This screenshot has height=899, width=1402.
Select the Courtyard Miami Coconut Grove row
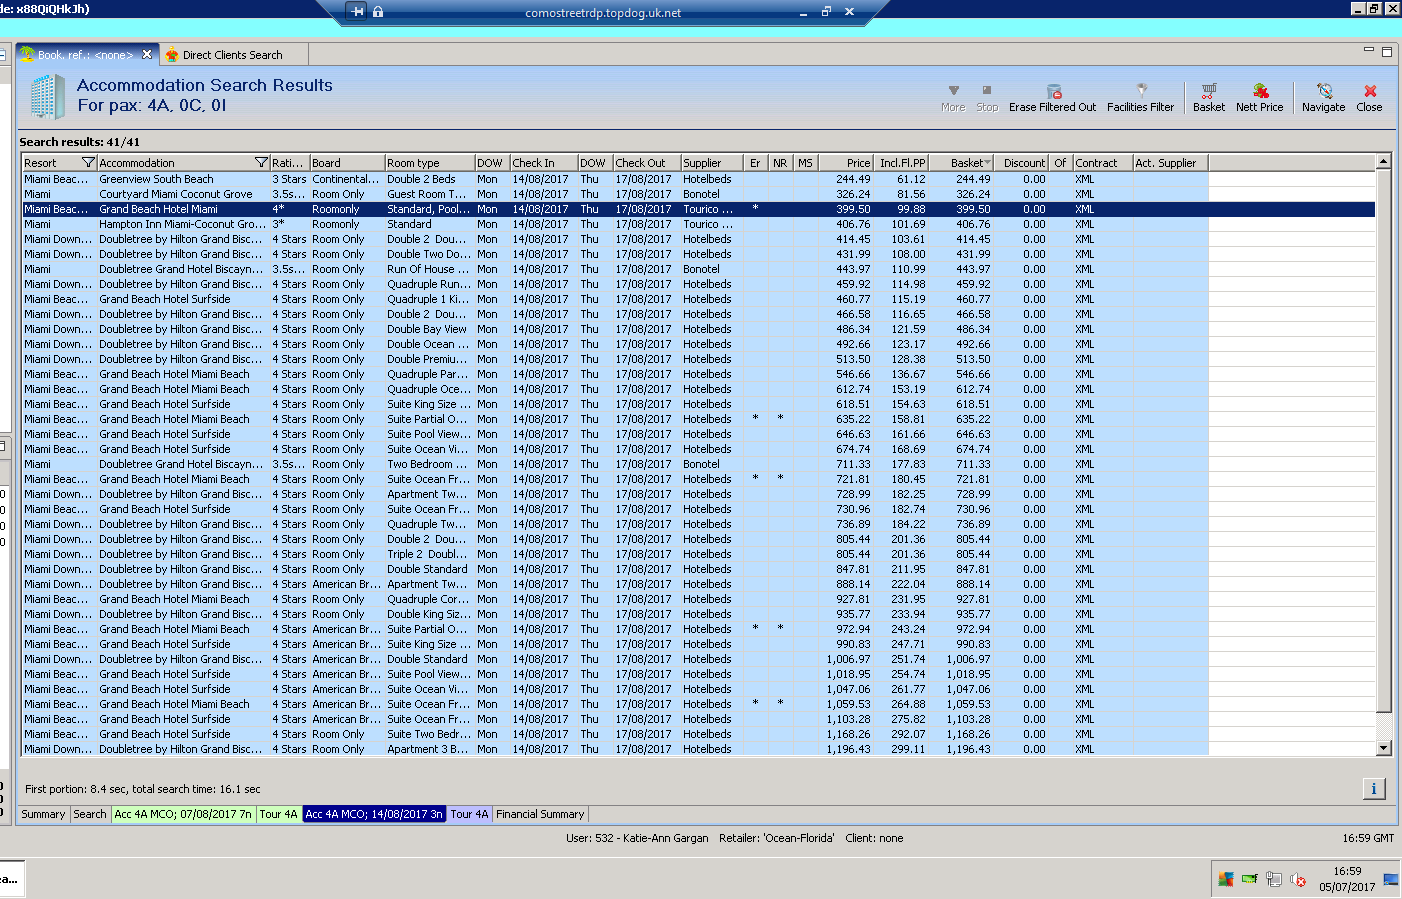tap(699, 194)
